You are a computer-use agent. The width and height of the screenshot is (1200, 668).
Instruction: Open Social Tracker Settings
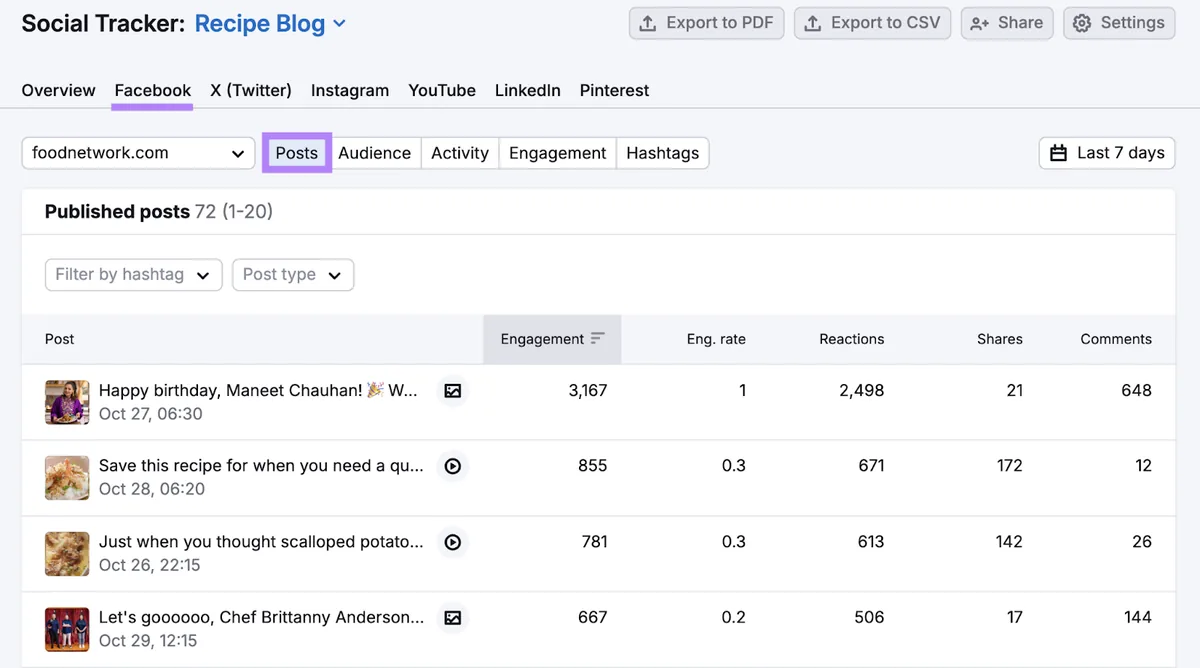pyautogui.click(x=1119, y=23)
